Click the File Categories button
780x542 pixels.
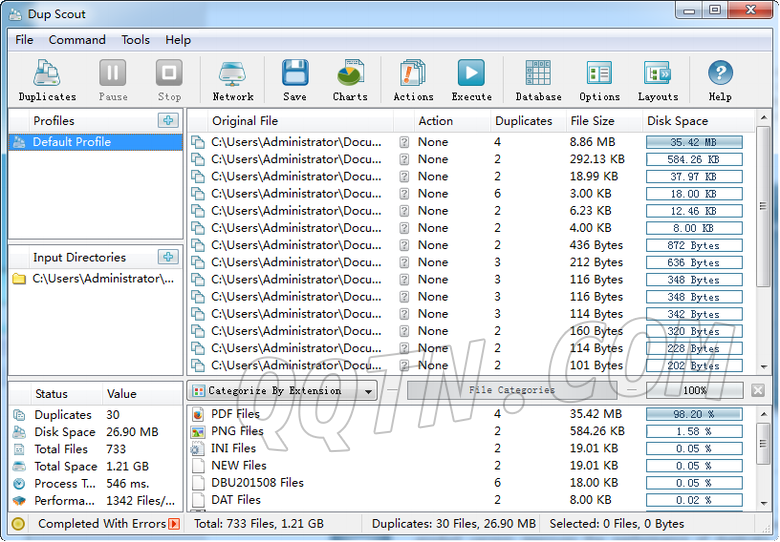click(x=511, y=391)
